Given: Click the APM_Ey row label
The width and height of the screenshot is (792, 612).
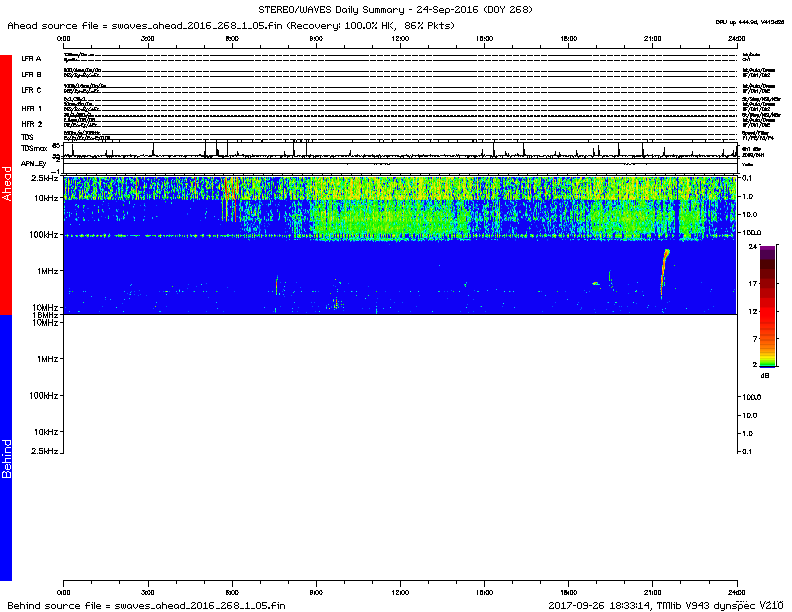Looking at the screenshot, I should click(x=34, y=163).
